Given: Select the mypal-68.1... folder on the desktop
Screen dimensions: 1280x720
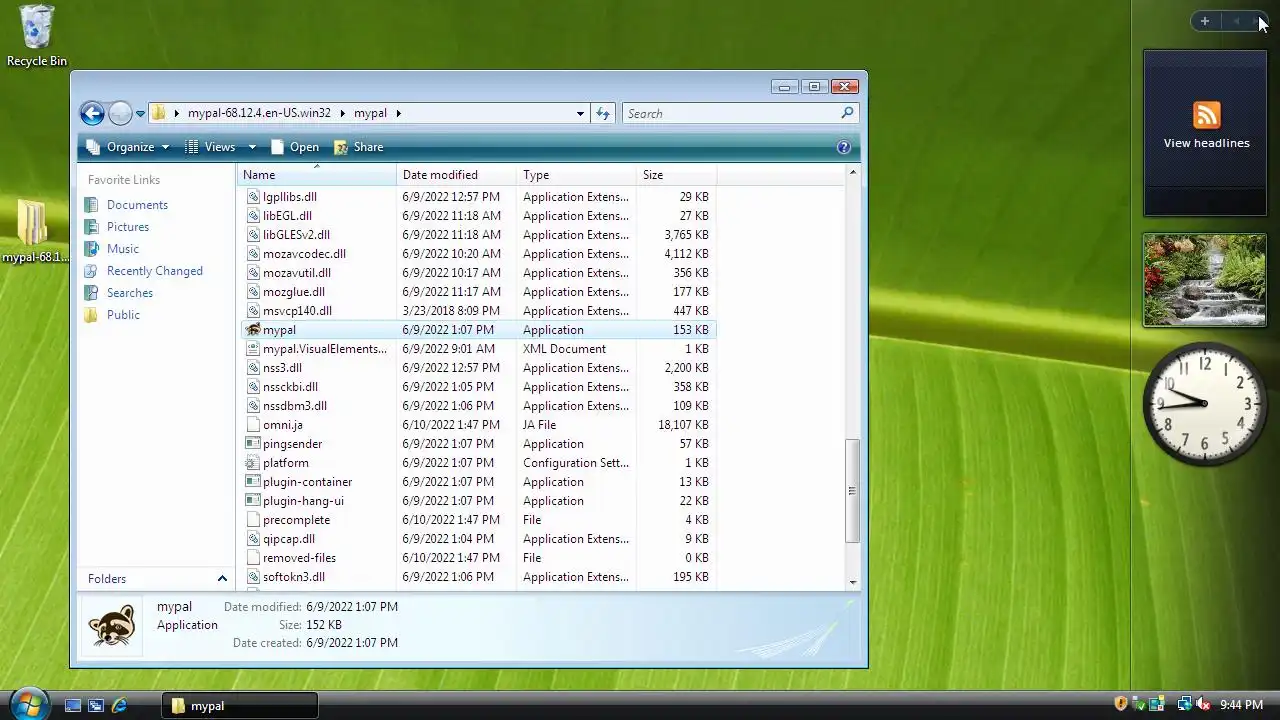Looking at the screenshot, I should (35, 231).
